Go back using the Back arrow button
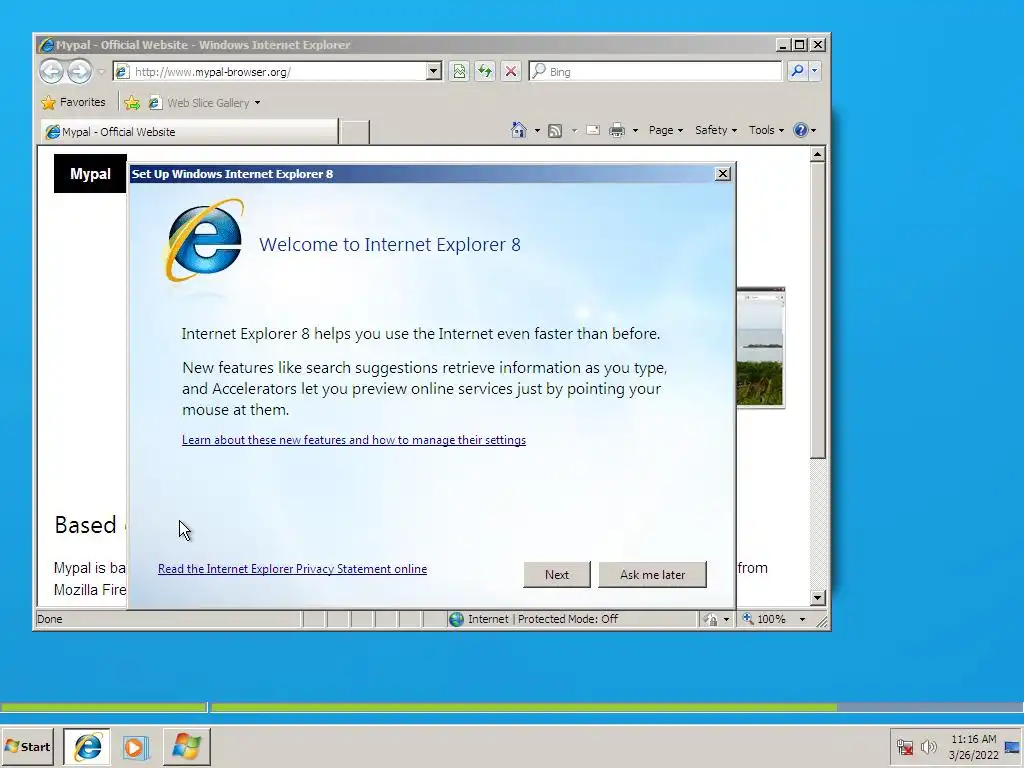 click(x=52, y=71)
